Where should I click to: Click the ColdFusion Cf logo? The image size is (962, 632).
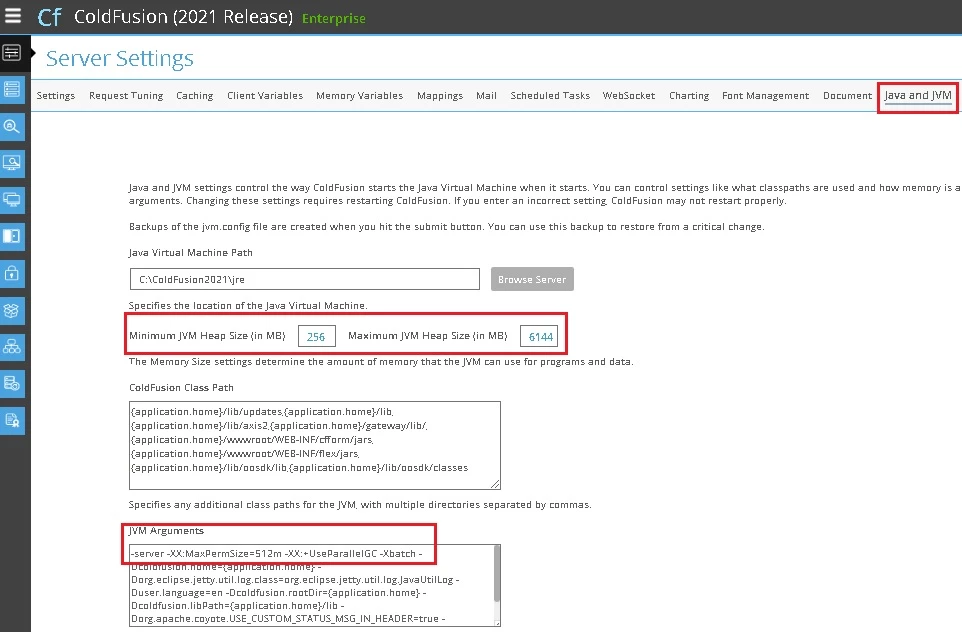(49, 17)
